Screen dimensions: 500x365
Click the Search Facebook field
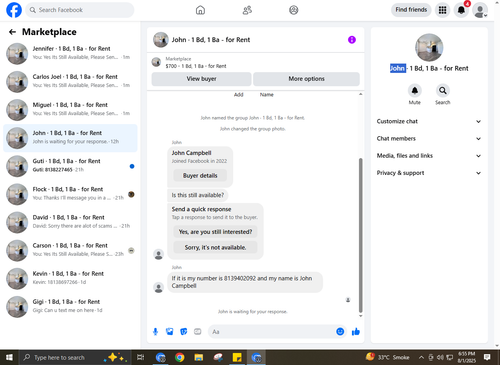(x=80, y=10)
